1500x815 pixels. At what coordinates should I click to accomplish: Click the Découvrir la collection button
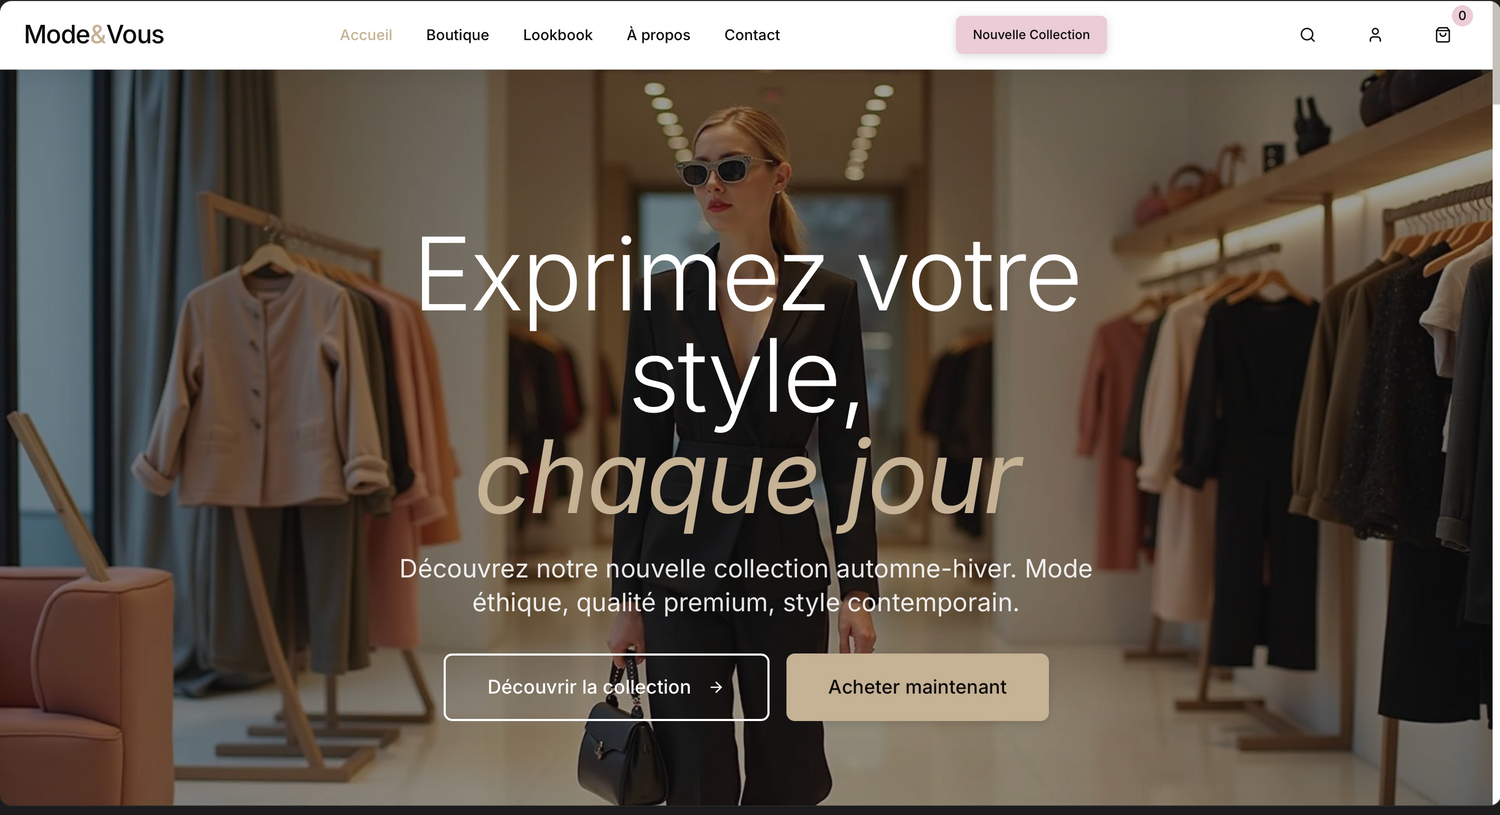pos(606,687)
